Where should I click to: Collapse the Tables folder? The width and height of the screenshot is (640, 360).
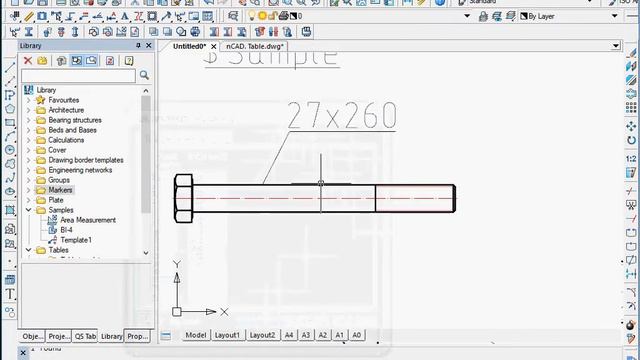(x=28, y=250)
